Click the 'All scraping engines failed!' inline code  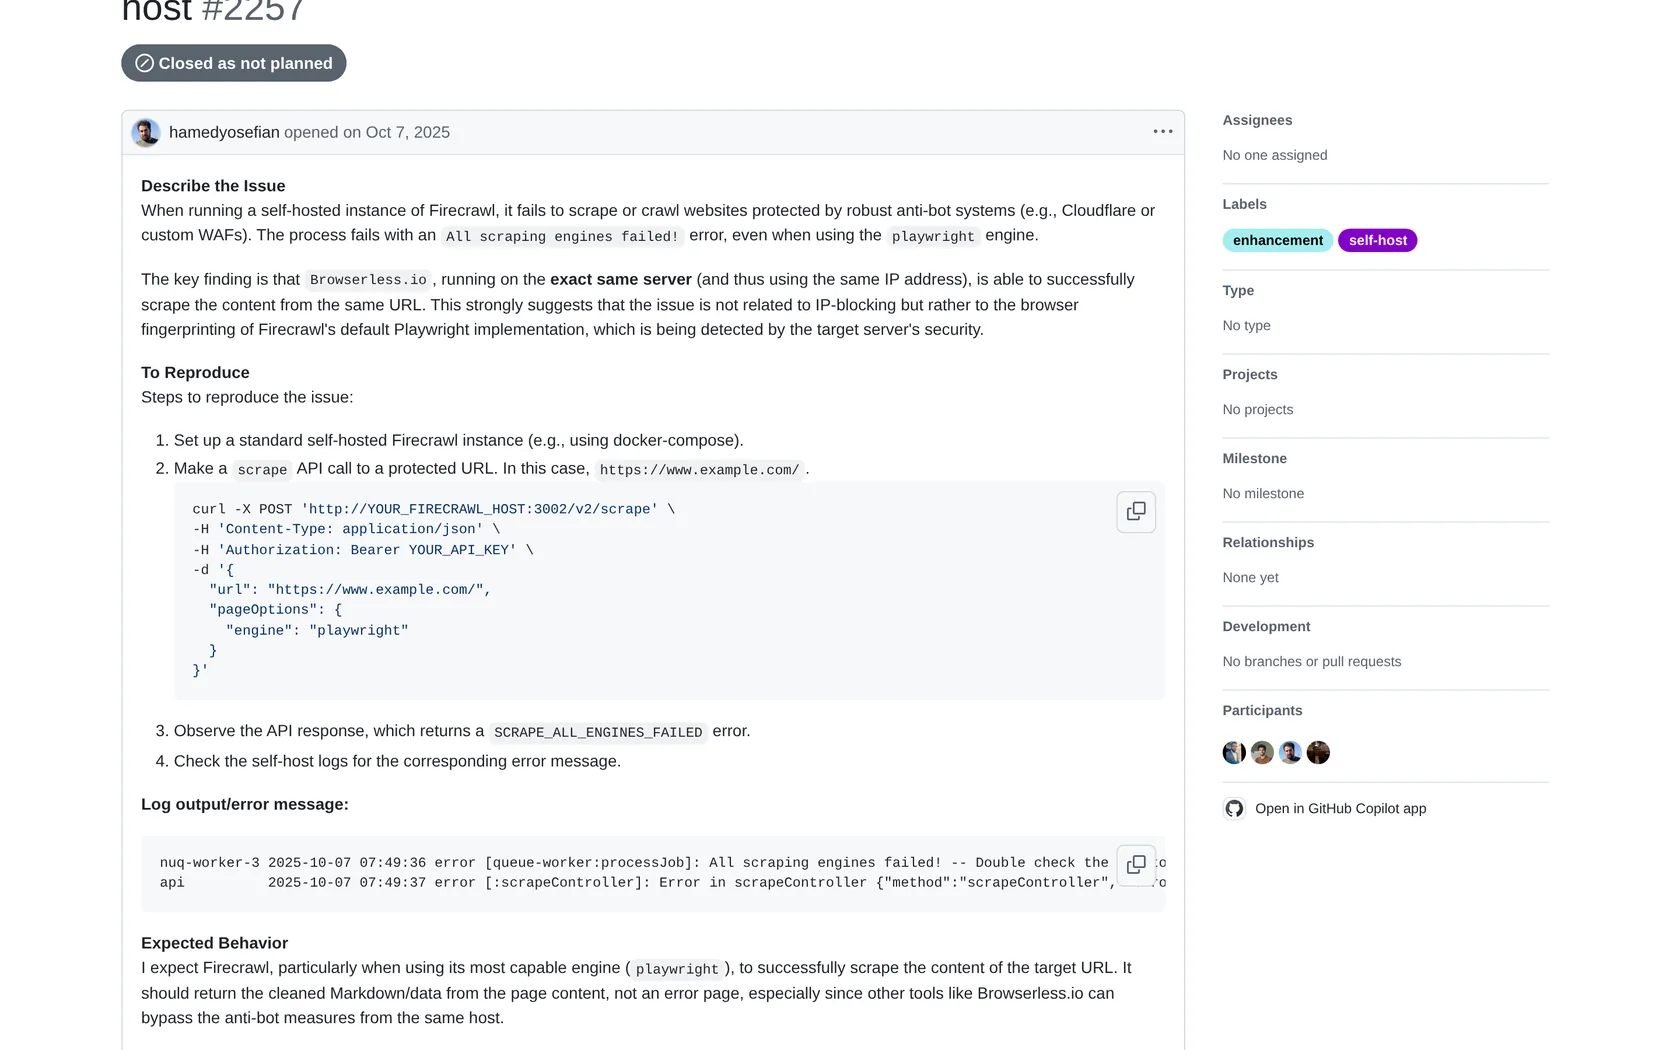pyautogui.click(x=562, y=236)
